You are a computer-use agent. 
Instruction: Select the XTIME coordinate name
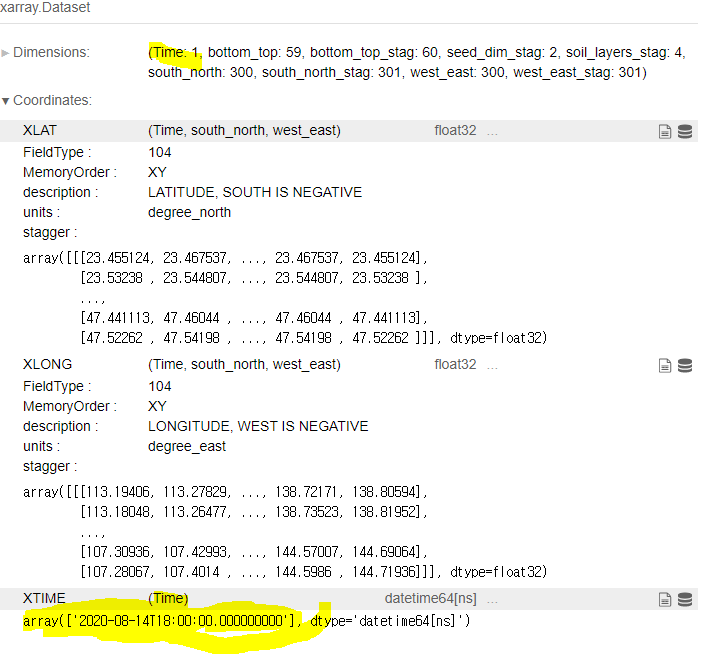point(44,599)
